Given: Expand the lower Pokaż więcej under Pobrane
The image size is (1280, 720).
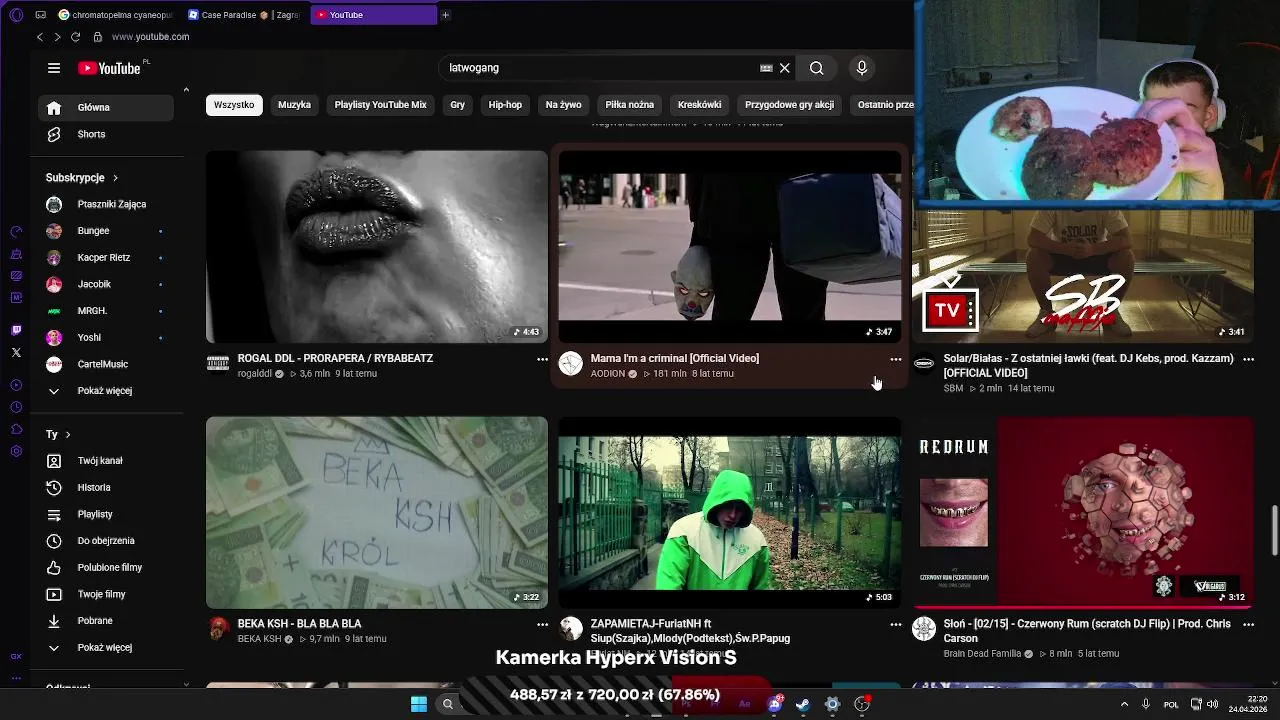Looking at the screenshot, I should pyautogui.click(x=106, y=648).
